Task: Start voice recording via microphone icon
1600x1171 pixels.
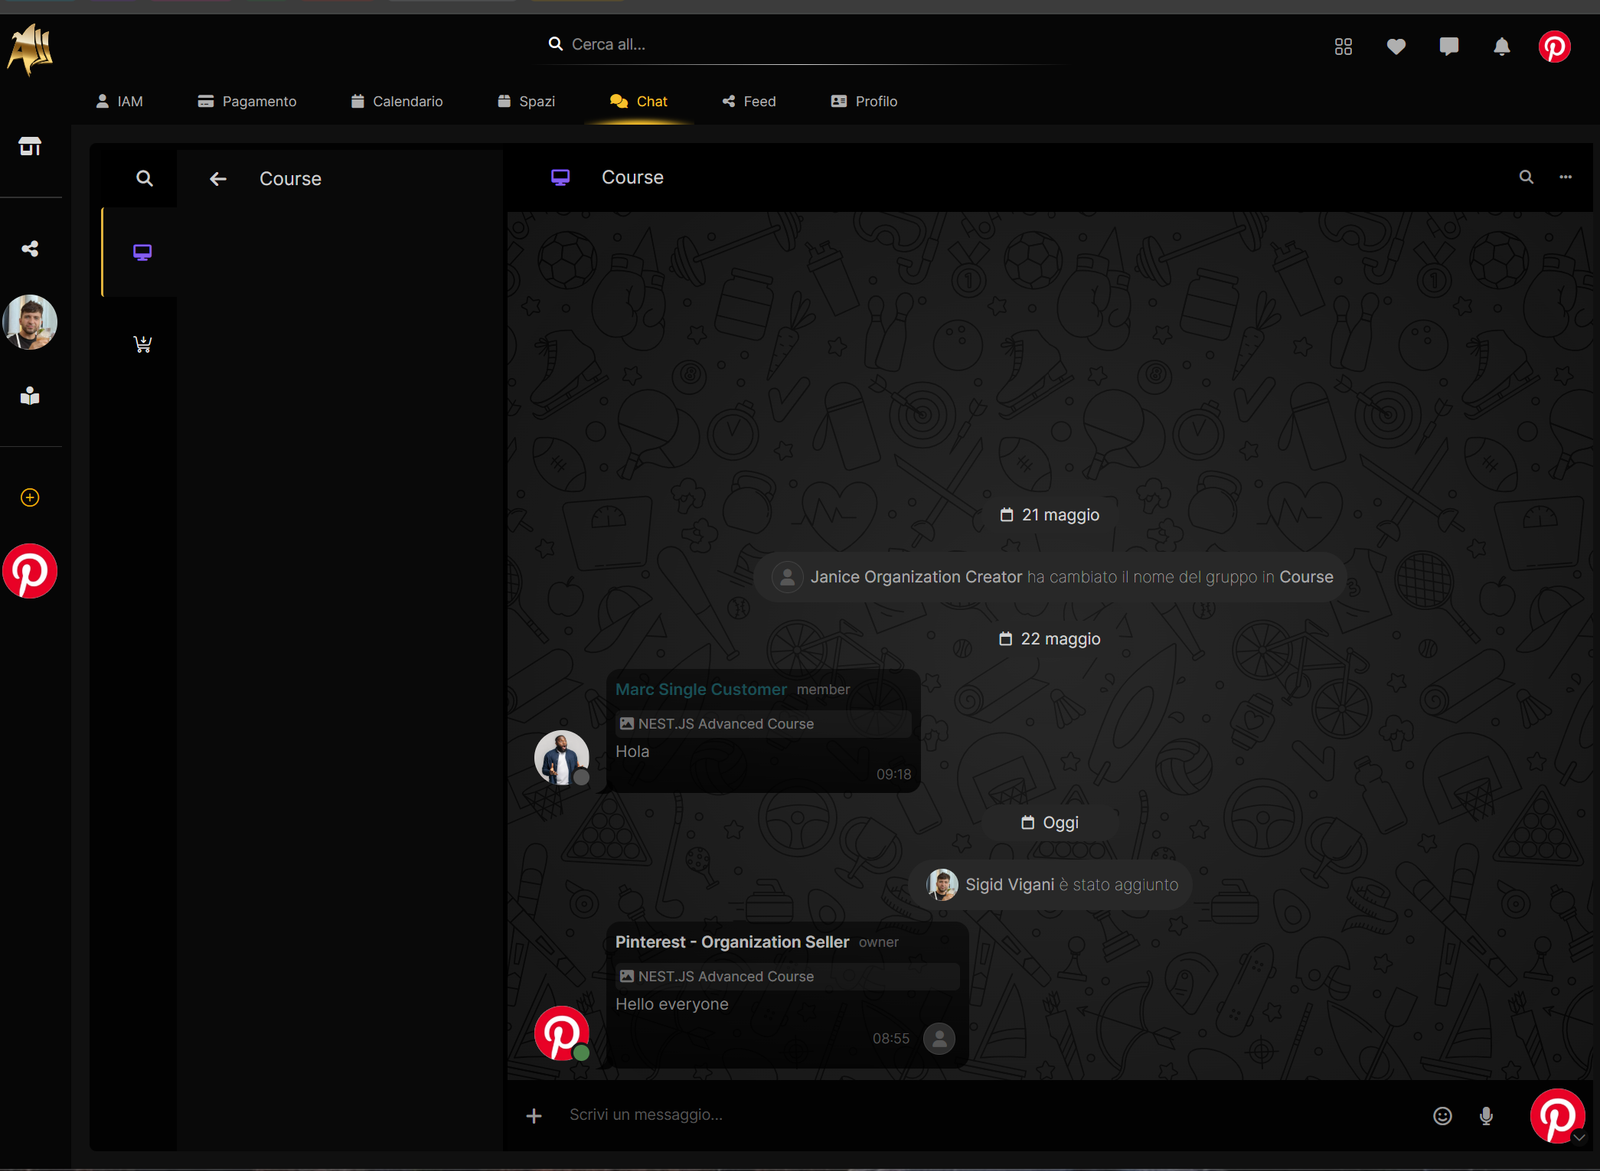Action: click(1486, 1116)
